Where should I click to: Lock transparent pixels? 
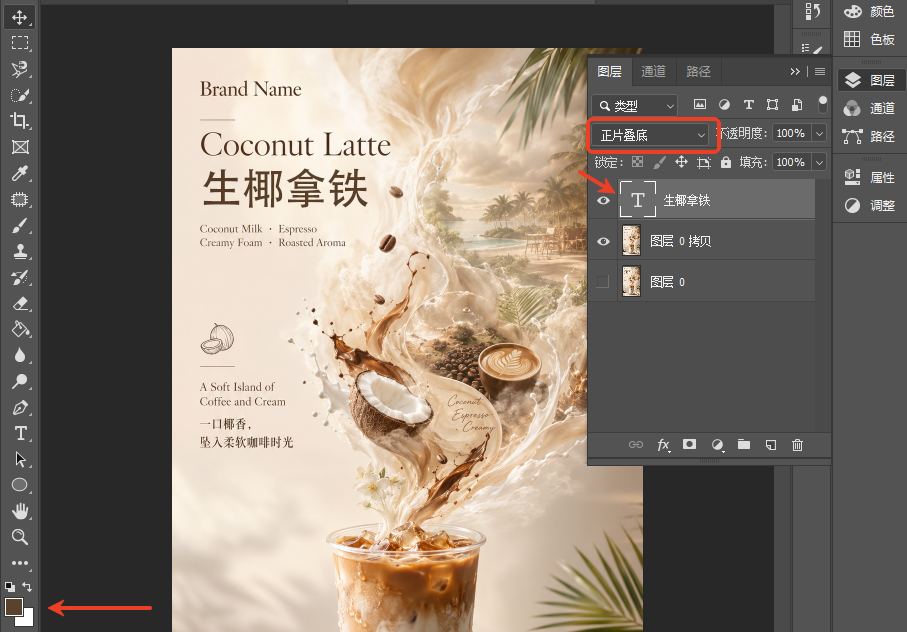pos(637,162)
